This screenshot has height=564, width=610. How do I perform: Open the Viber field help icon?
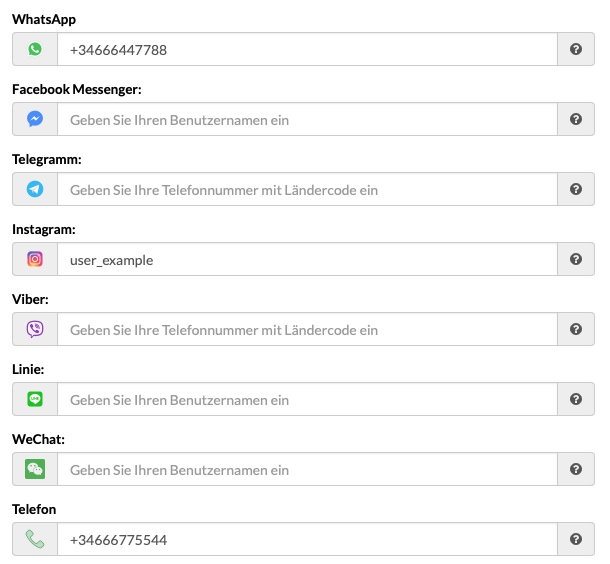click(576, 329)
